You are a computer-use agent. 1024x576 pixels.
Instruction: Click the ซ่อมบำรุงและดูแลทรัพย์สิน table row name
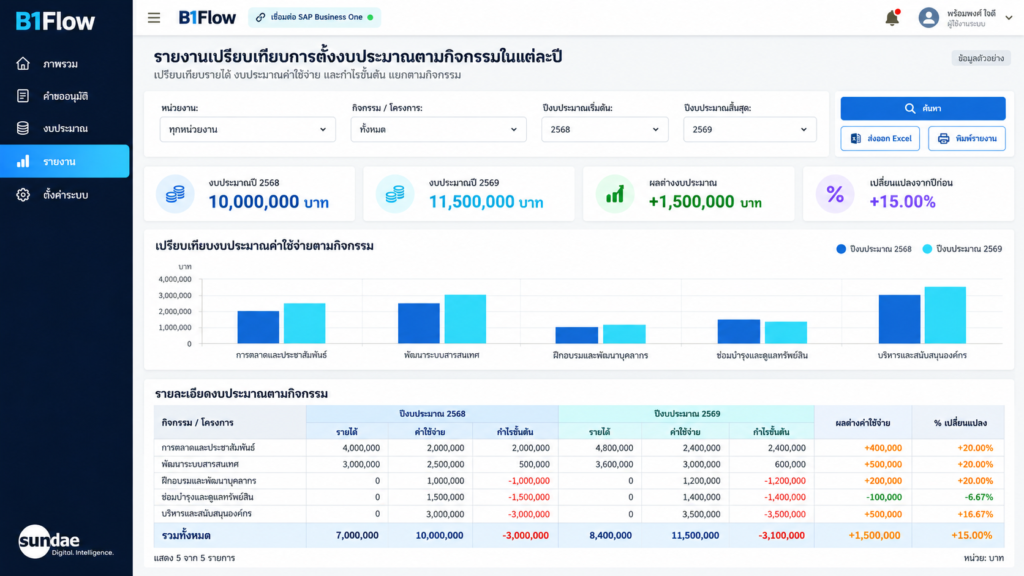tap(207, 497)
